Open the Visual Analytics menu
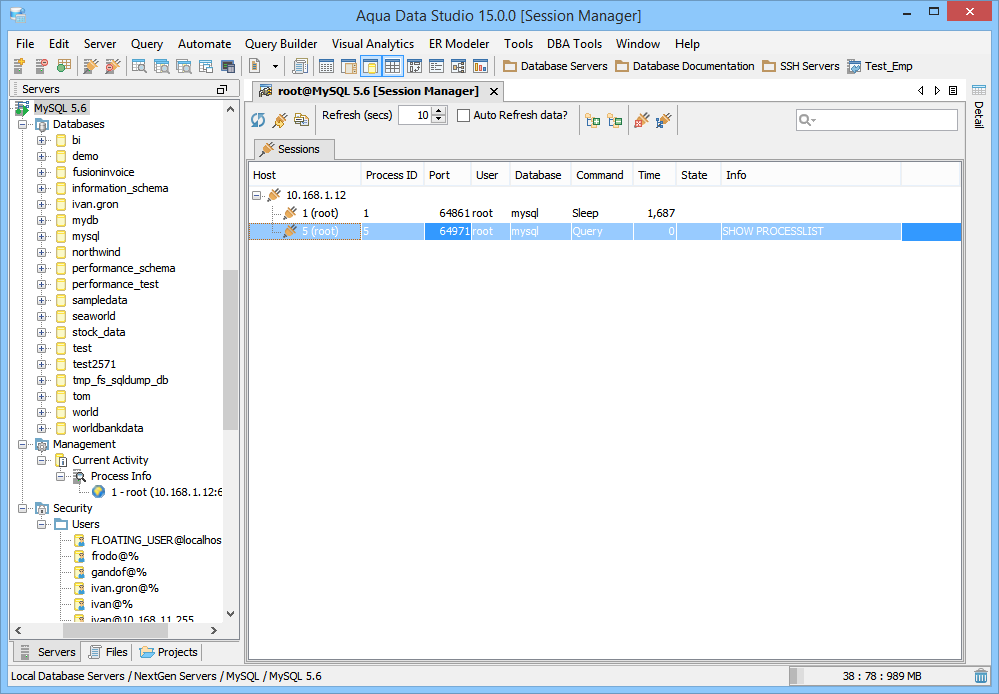999x694 pixels. [373, 44]
